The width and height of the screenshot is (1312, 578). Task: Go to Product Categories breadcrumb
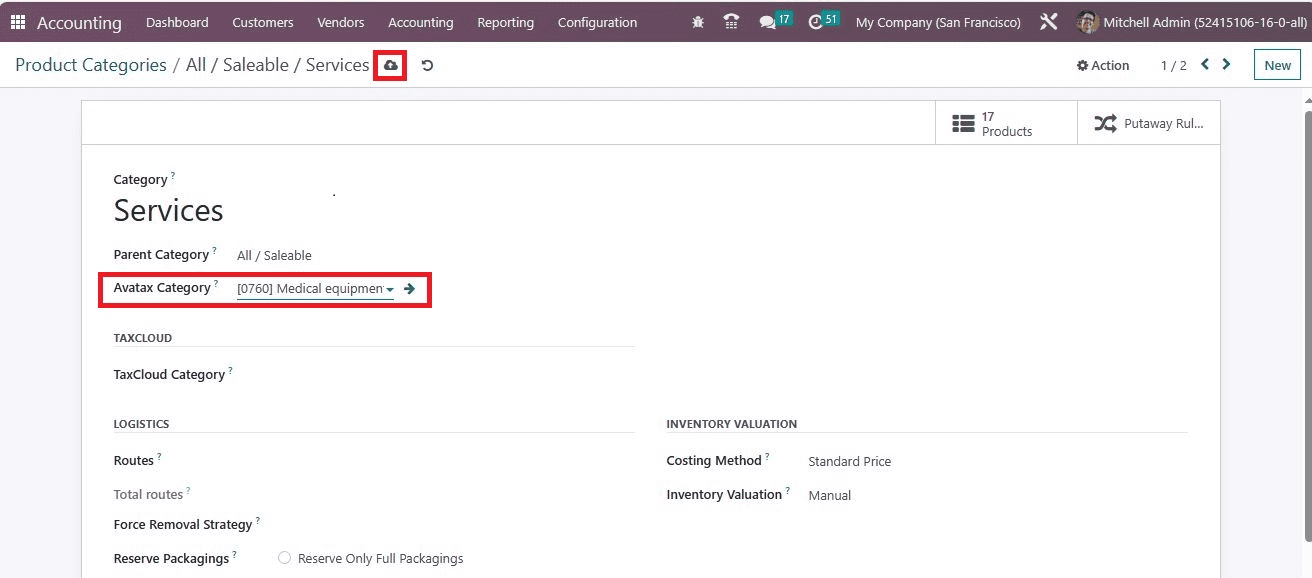coord(91,65)
